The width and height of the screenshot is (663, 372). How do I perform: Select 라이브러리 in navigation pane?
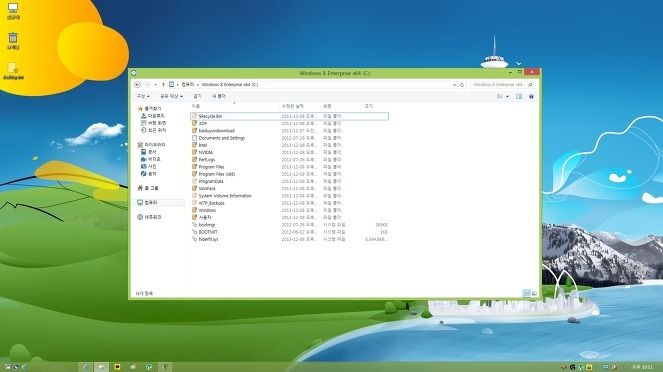(x=151, y=145)
